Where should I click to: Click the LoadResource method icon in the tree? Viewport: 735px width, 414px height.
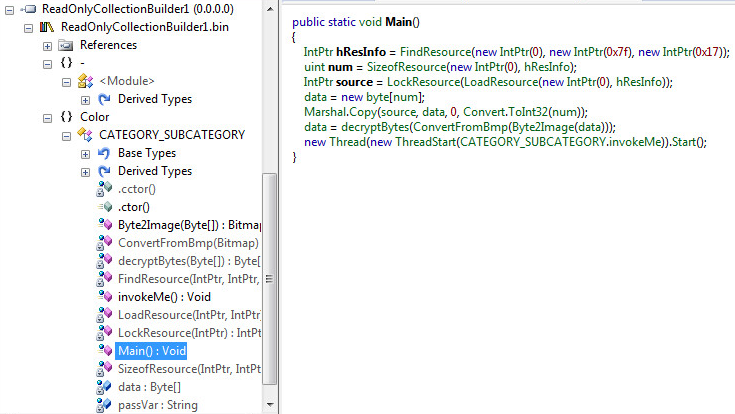tap(105, 315)
